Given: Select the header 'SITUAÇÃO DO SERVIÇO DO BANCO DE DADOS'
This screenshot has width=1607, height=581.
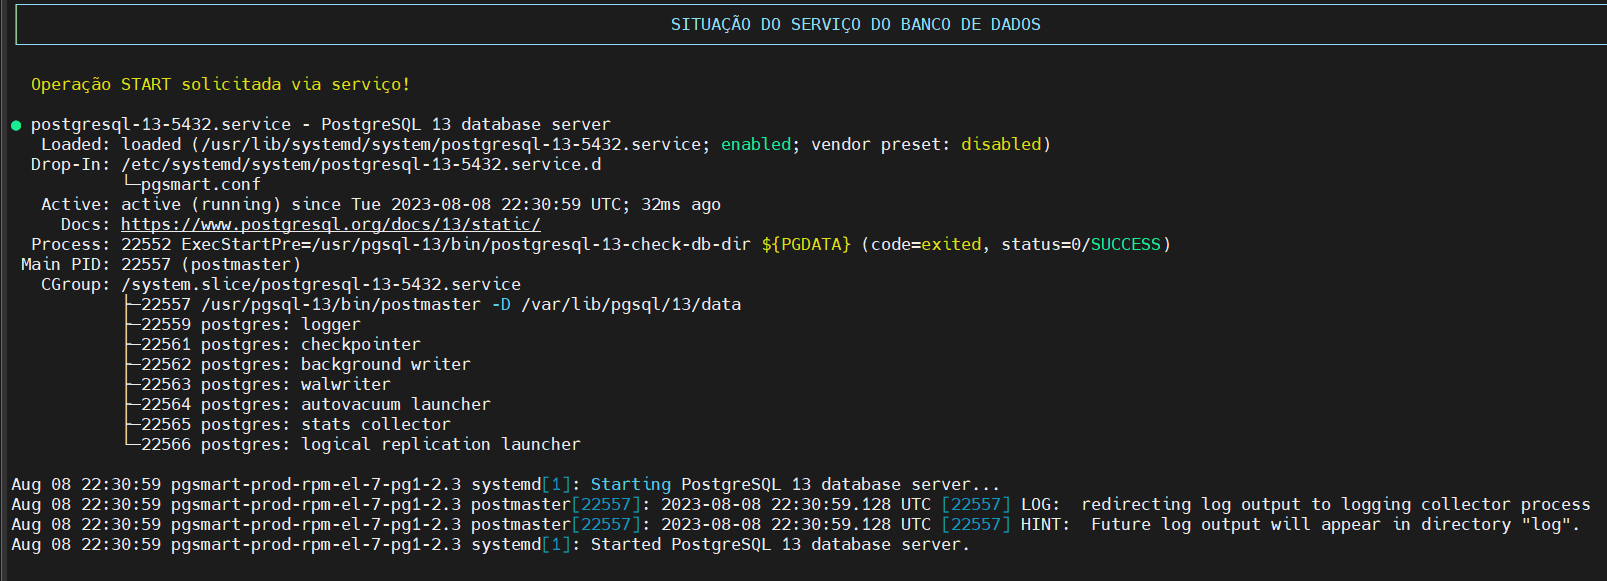Looking at the screenshot, I should pos(855,24).
